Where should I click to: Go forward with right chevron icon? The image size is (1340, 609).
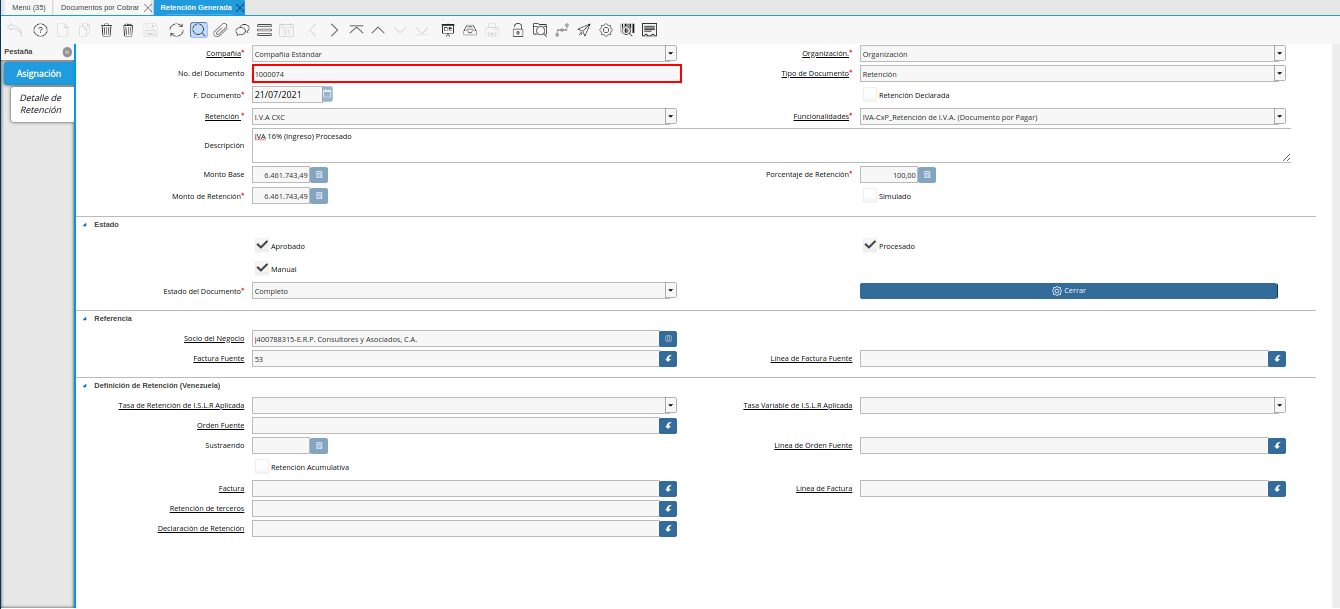(334, 30)
